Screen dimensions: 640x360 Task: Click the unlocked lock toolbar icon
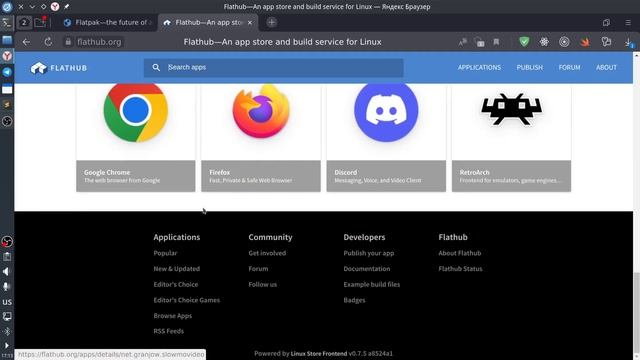pos(479,42)
